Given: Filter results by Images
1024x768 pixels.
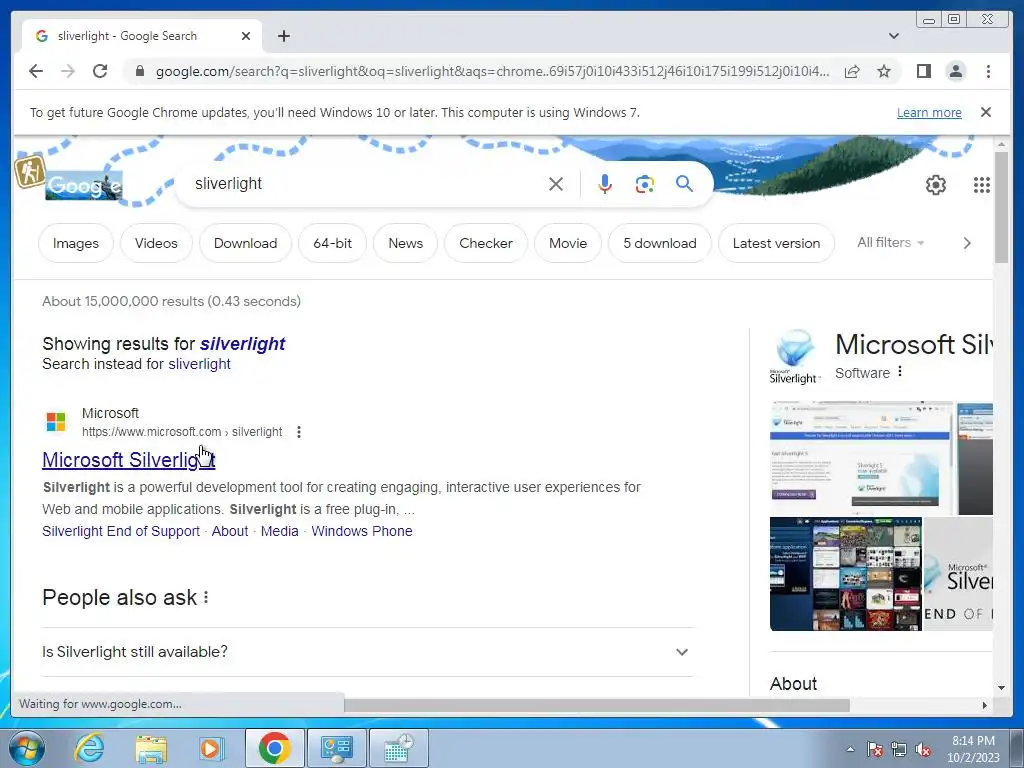Looking at the screenshot, I should pos(76,243).
